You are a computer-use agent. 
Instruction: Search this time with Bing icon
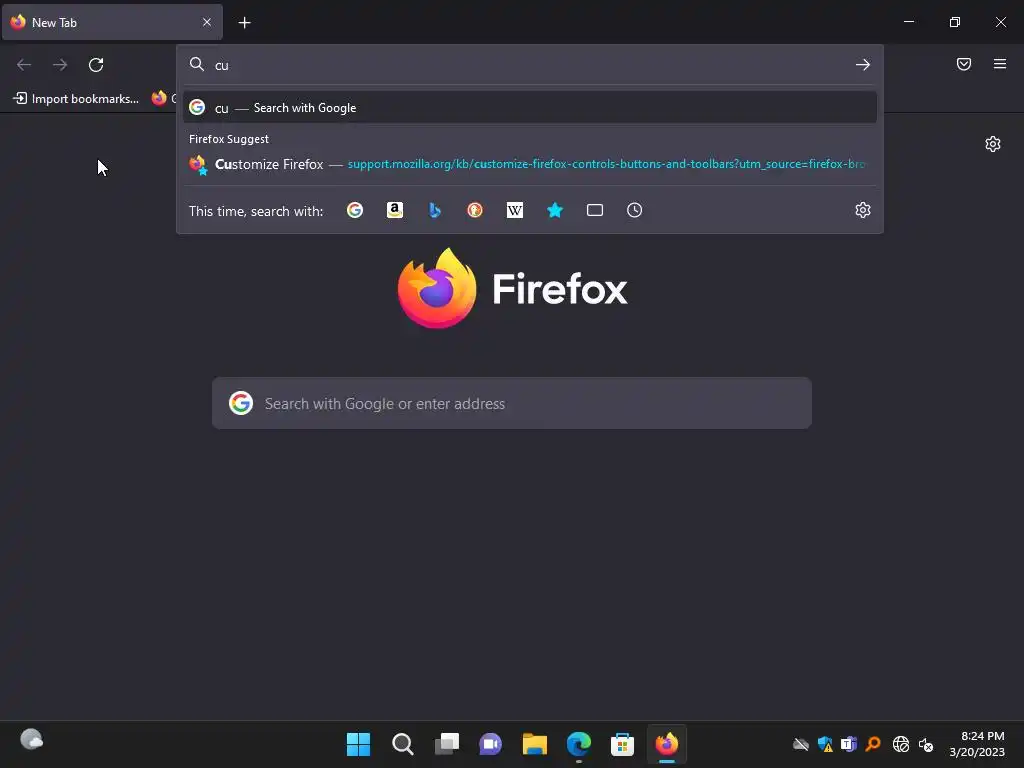(x=435, y=210)
